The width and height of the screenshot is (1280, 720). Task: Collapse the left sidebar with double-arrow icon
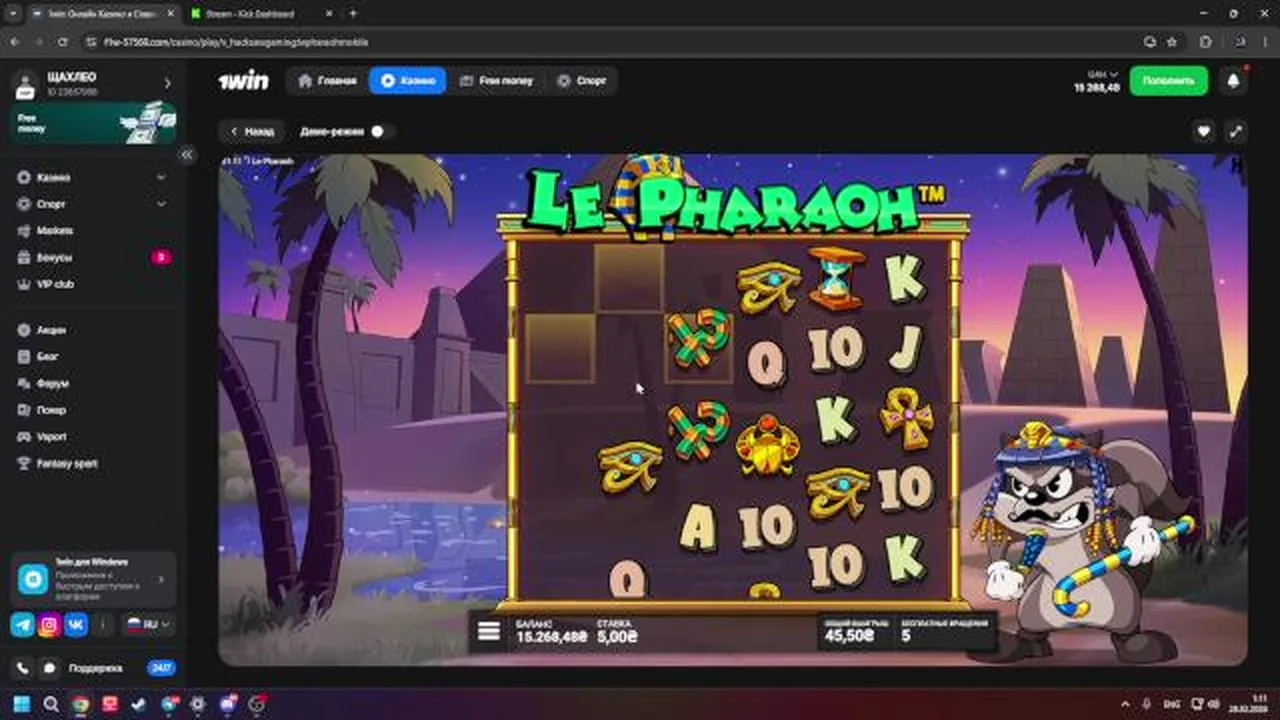click(186, 155)
